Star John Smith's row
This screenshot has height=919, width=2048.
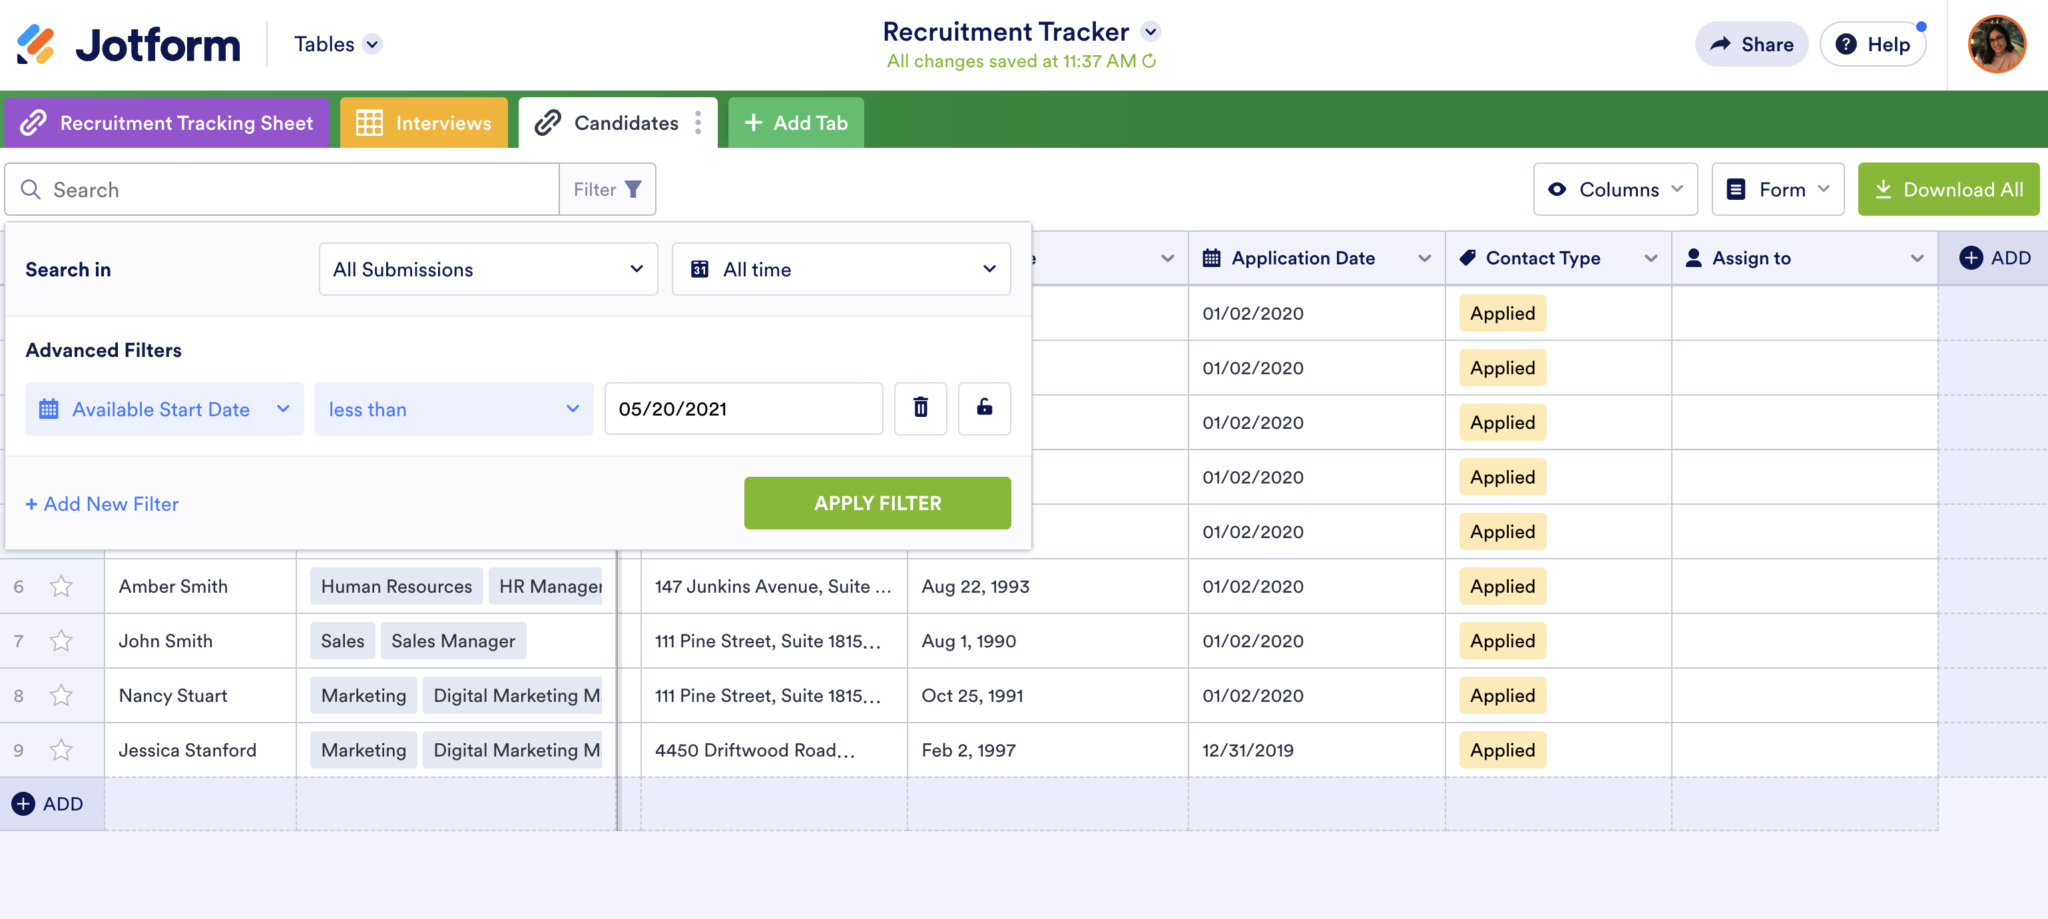click(x=62, y=640)
